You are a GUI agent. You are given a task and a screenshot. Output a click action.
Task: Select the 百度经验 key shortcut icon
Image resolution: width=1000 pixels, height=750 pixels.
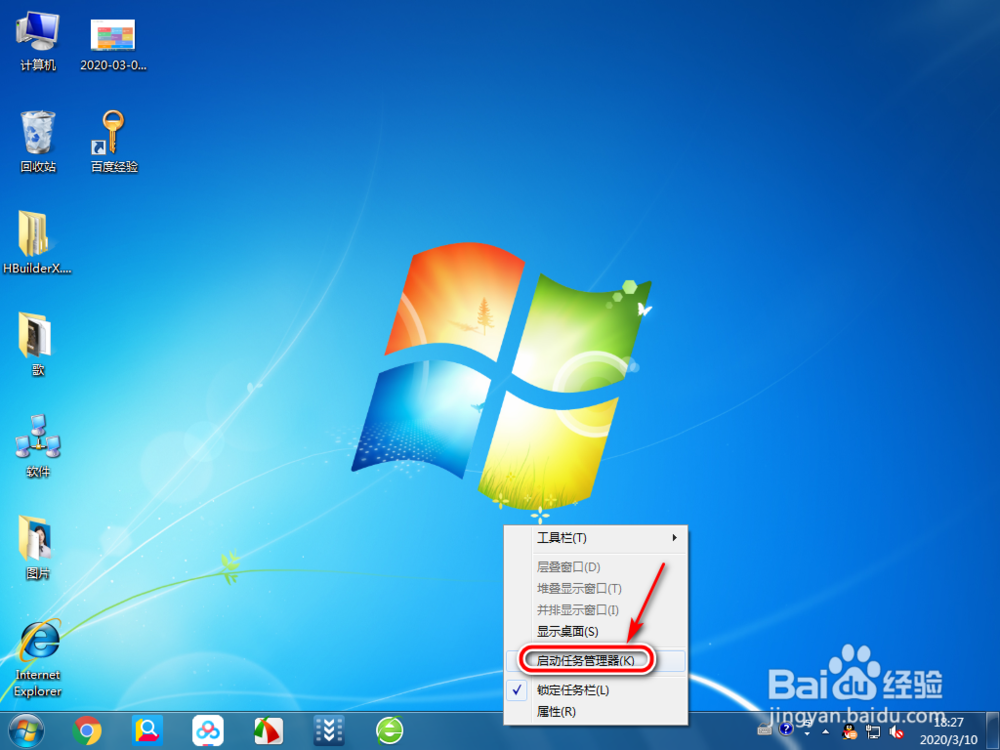(x=114, y=142)
